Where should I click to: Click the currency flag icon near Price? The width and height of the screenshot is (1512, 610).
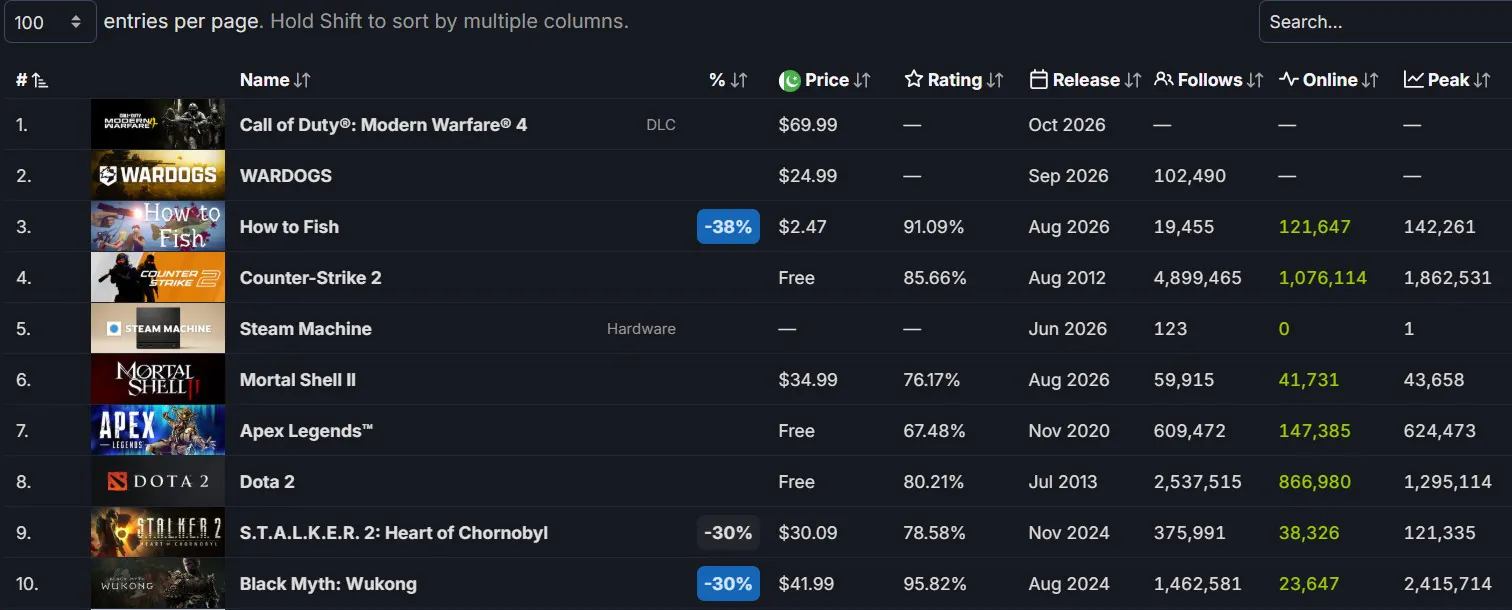pyautogui.click(x=790, y=80)
